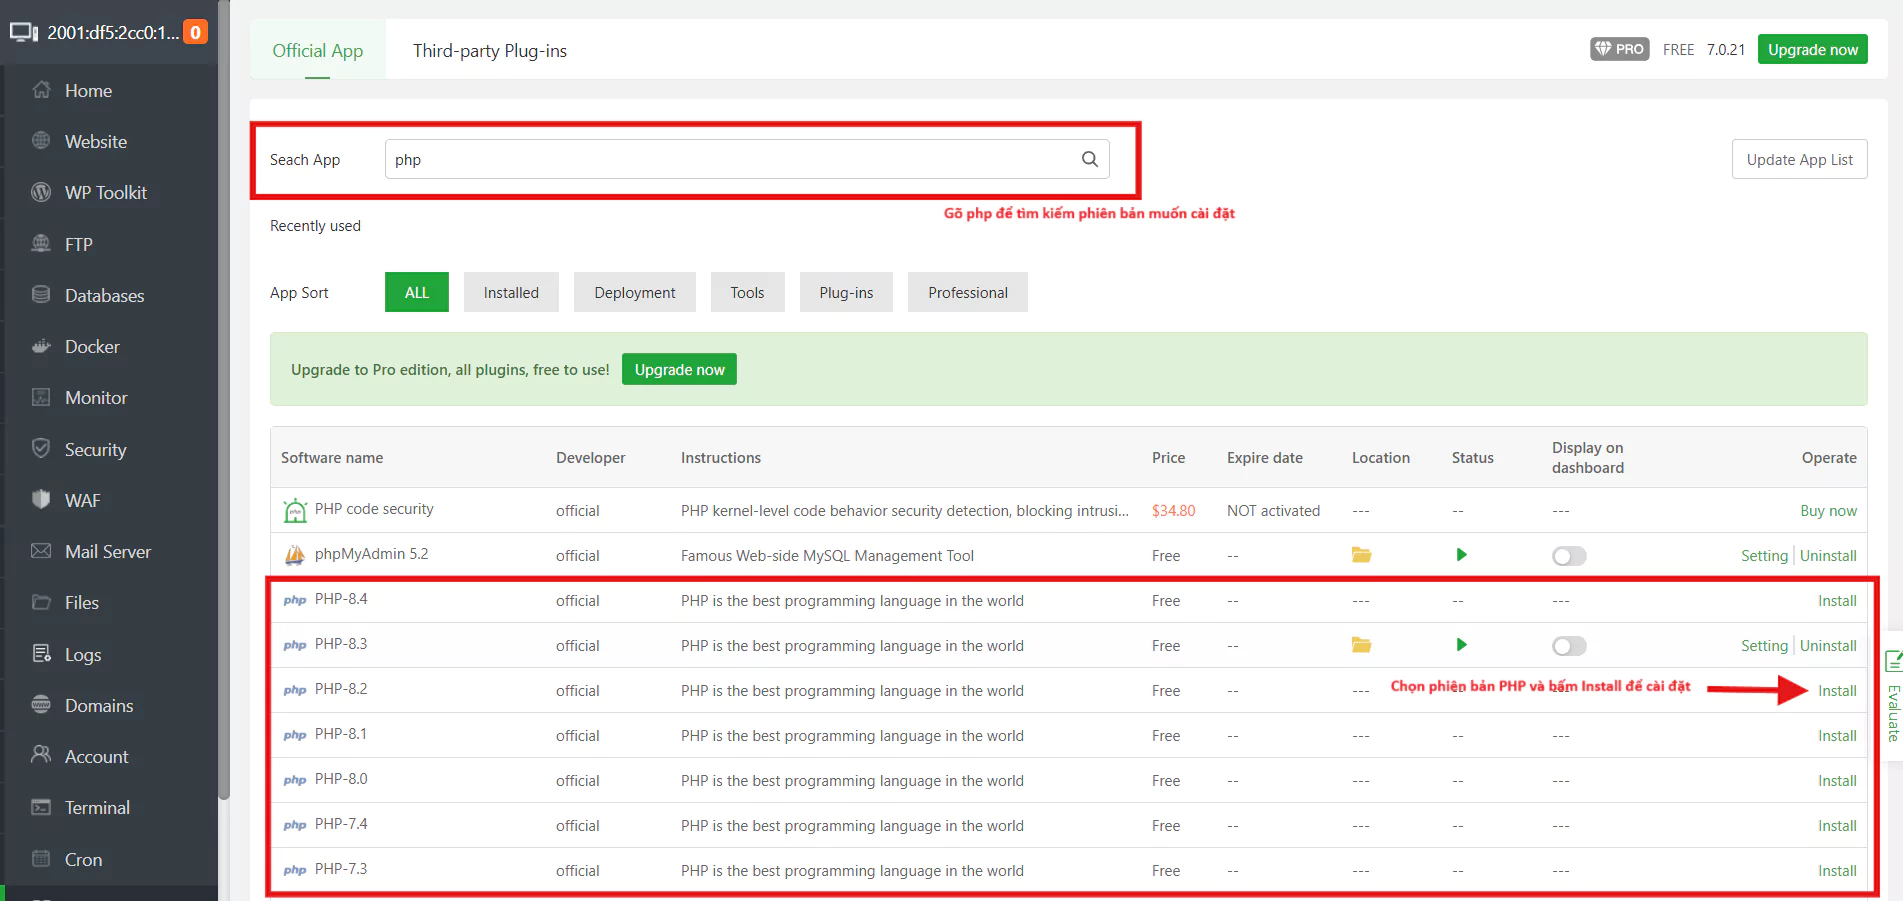The width and height of the screenshot is (1903, 901).
Task: Click the sidebar vertical scrollbar
Action: [x=224, y=400]
